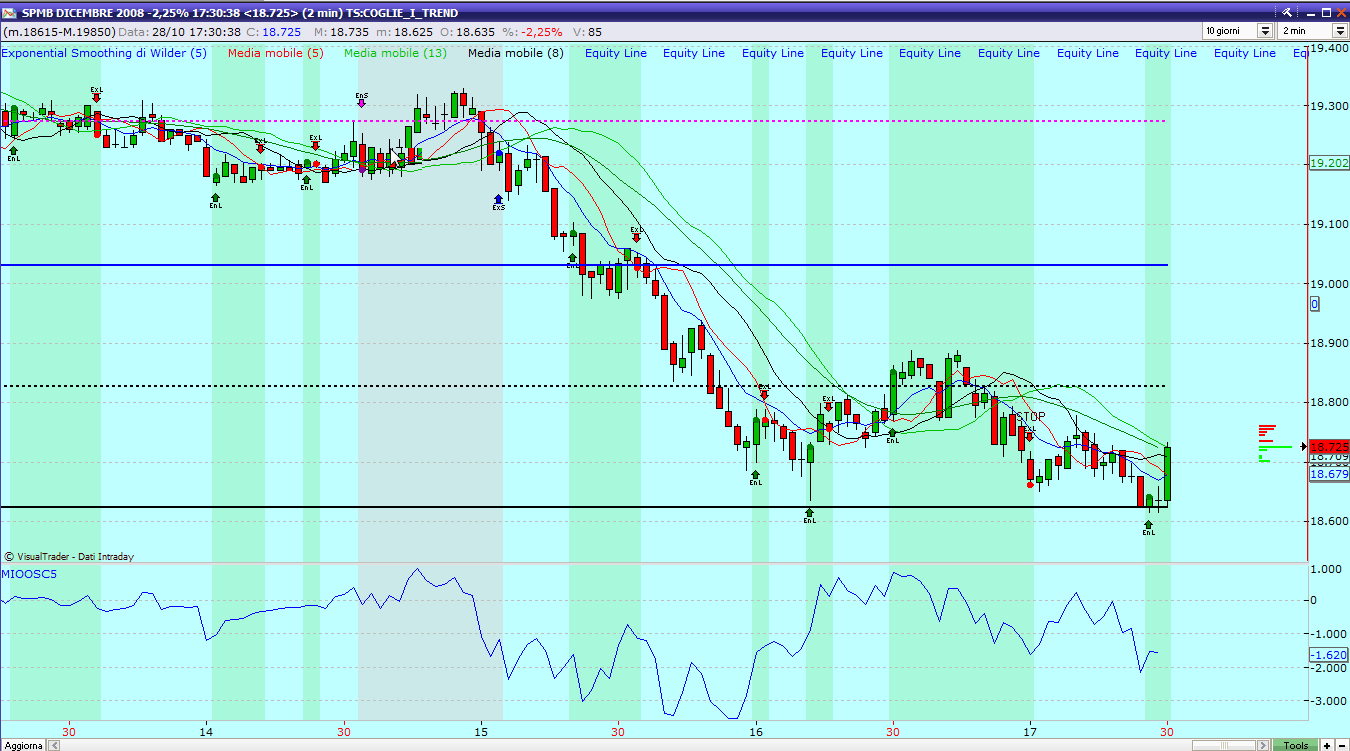This screenshot has width=1350, height=751.
Task: Click the Tools button
Action: [1296, 745]
